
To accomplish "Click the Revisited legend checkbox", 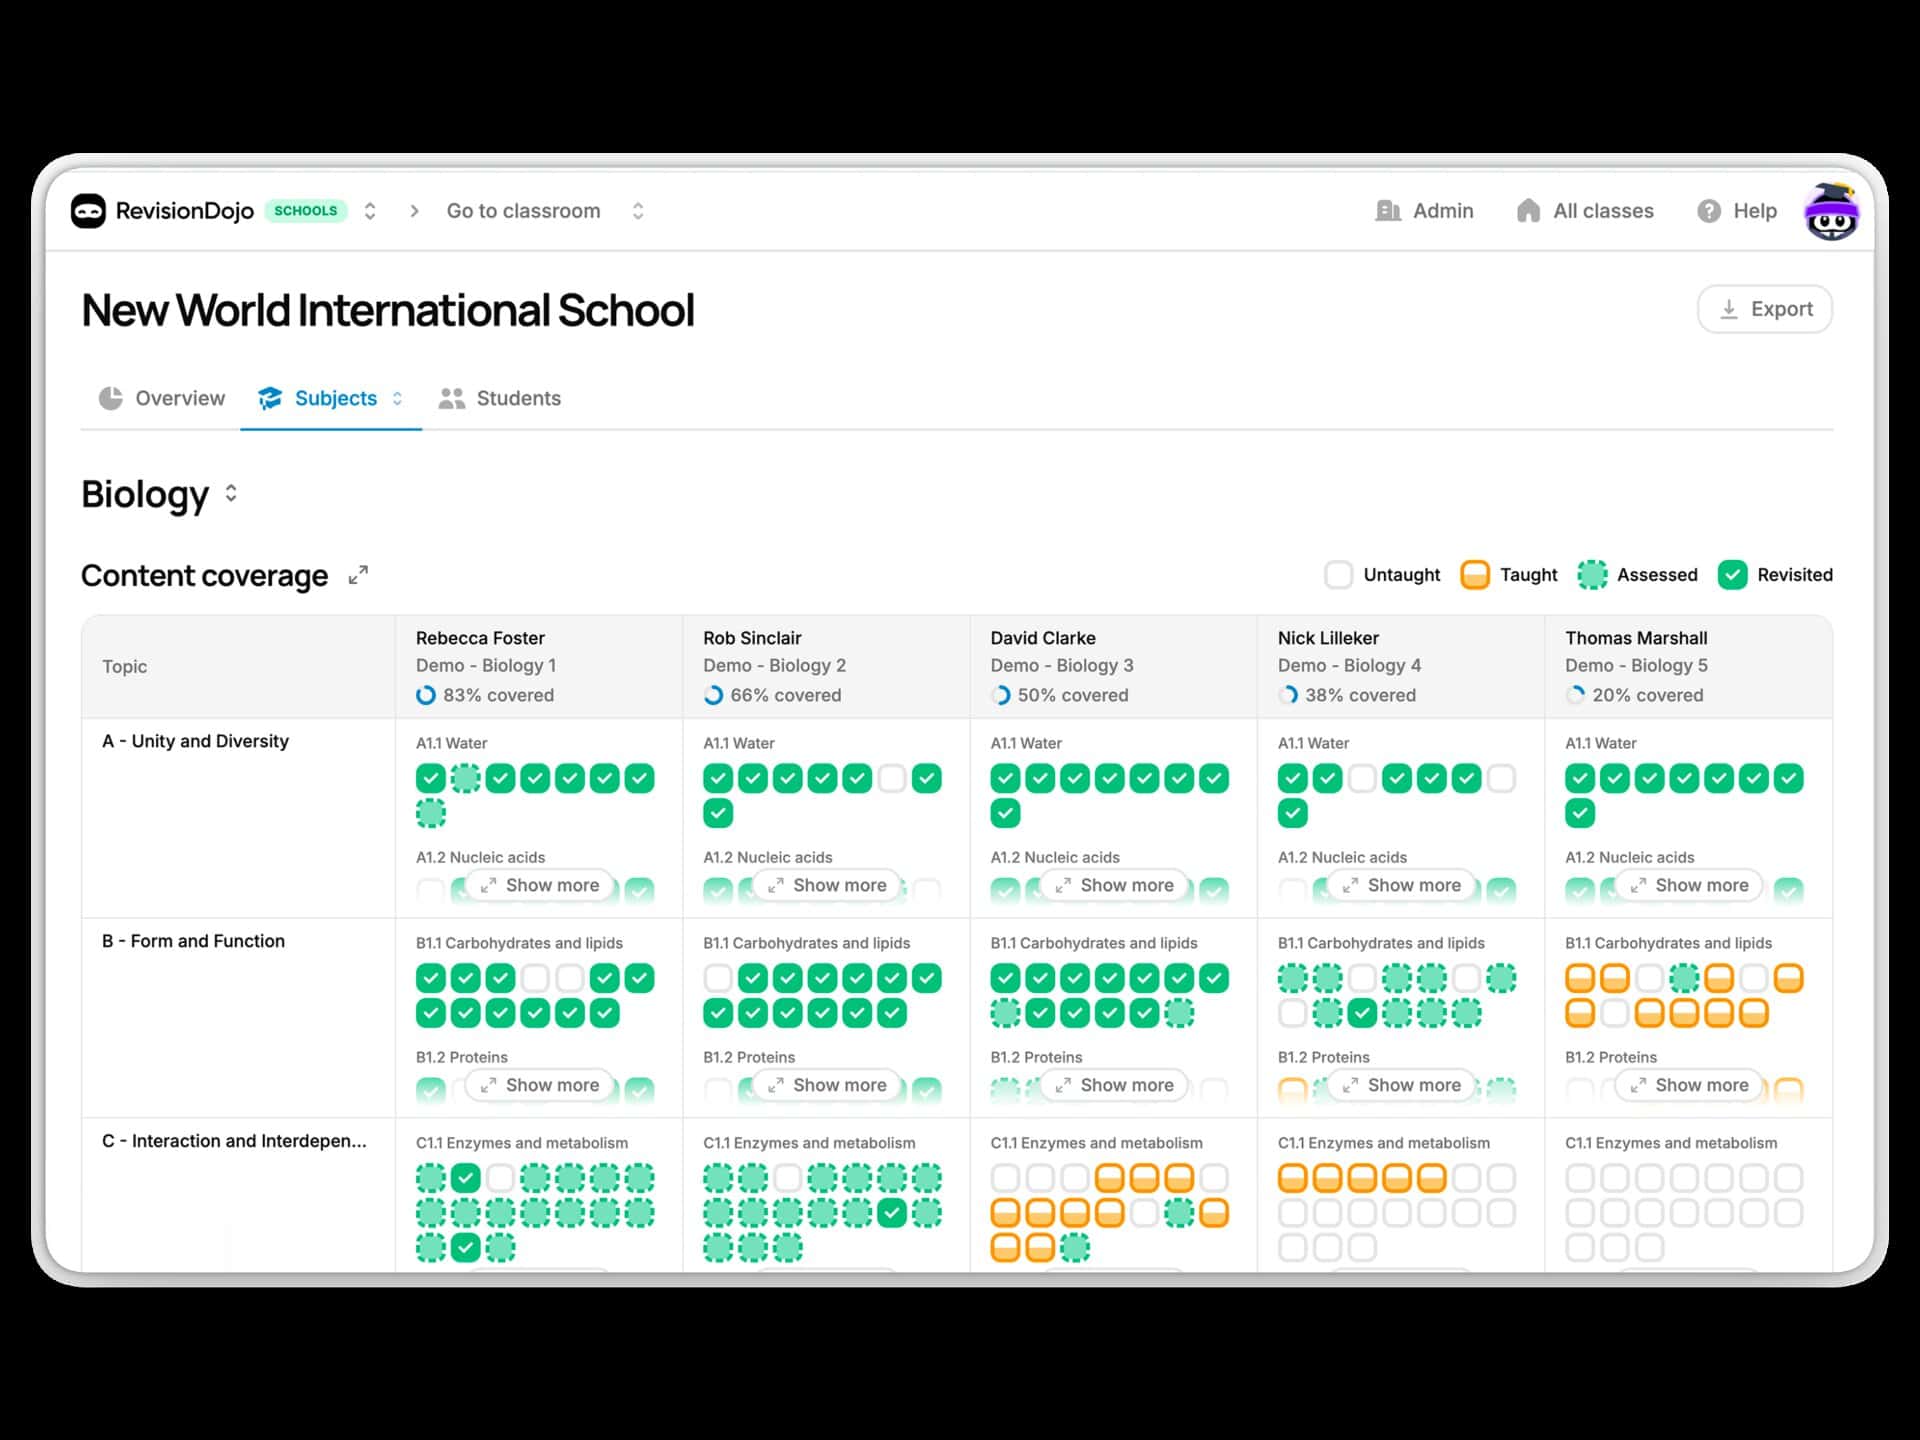I will click(1733, 575).
